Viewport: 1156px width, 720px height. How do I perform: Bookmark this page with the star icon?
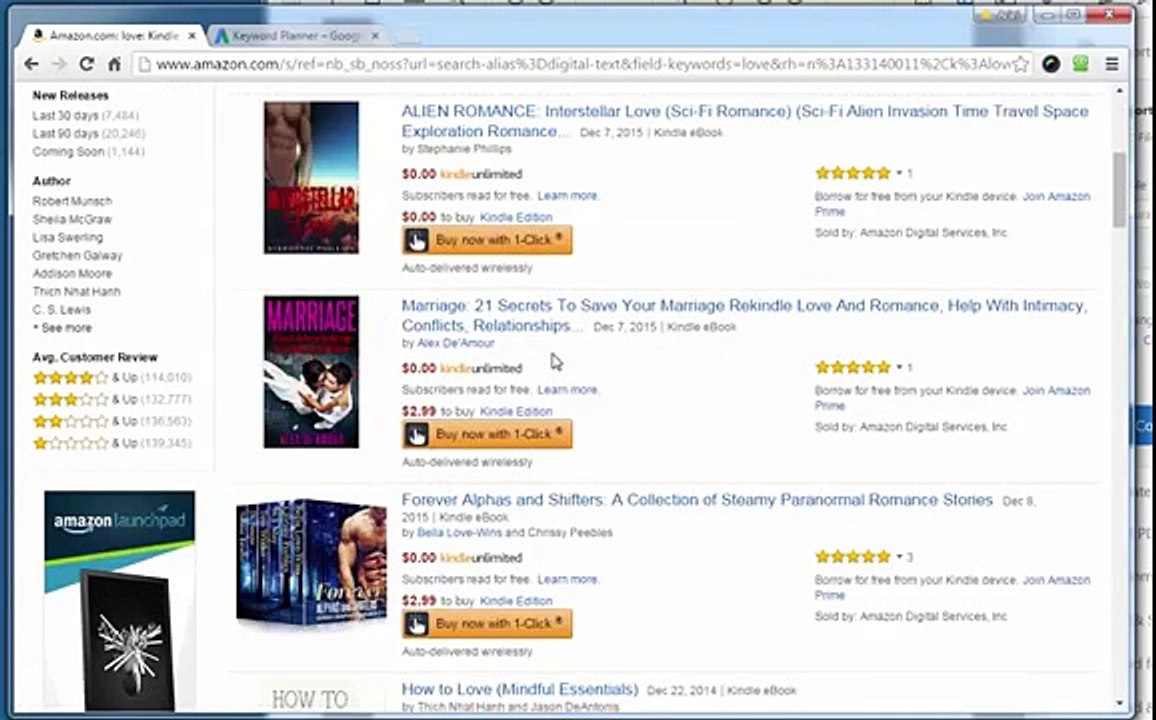pos(1020,65)
